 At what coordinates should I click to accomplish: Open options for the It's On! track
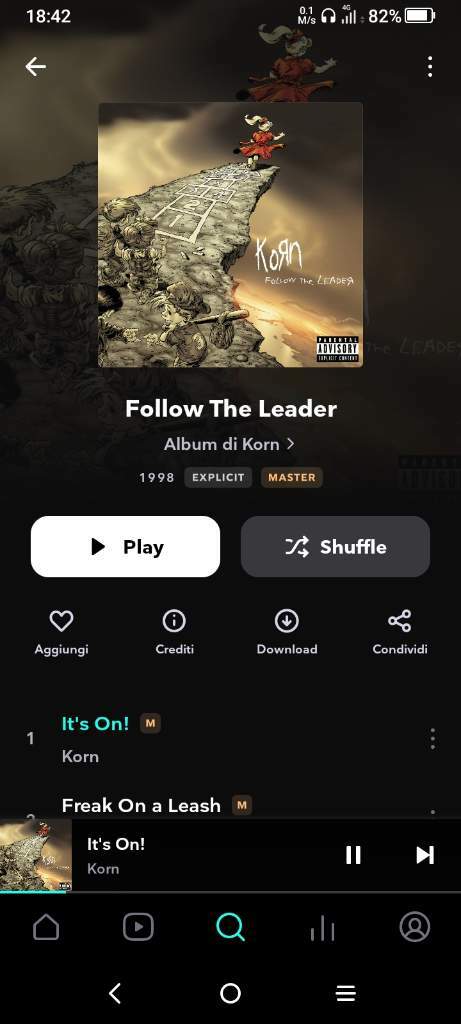coord(432,739)
